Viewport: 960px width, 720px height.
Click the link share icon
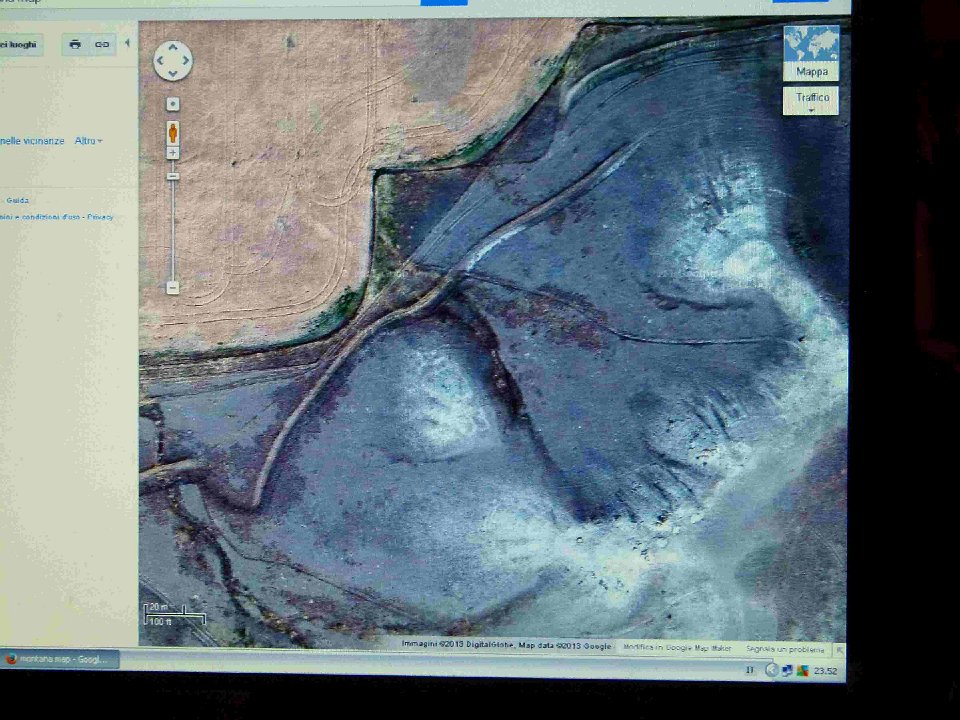[x=102, y=44]
